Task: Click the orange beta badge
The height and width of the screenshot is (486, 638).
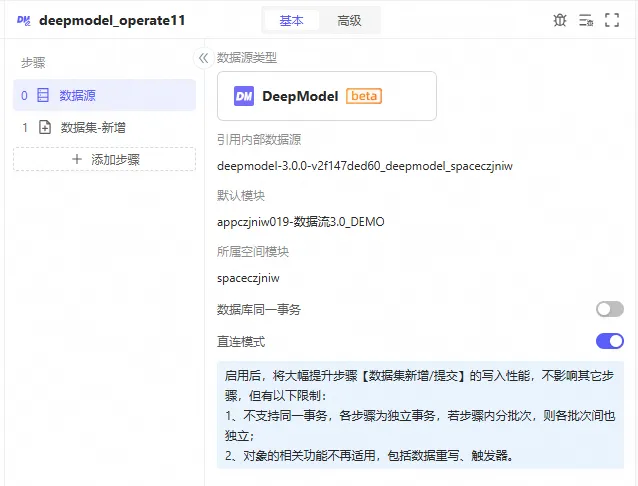Action: pyautogui.click(x=364, y=96)
